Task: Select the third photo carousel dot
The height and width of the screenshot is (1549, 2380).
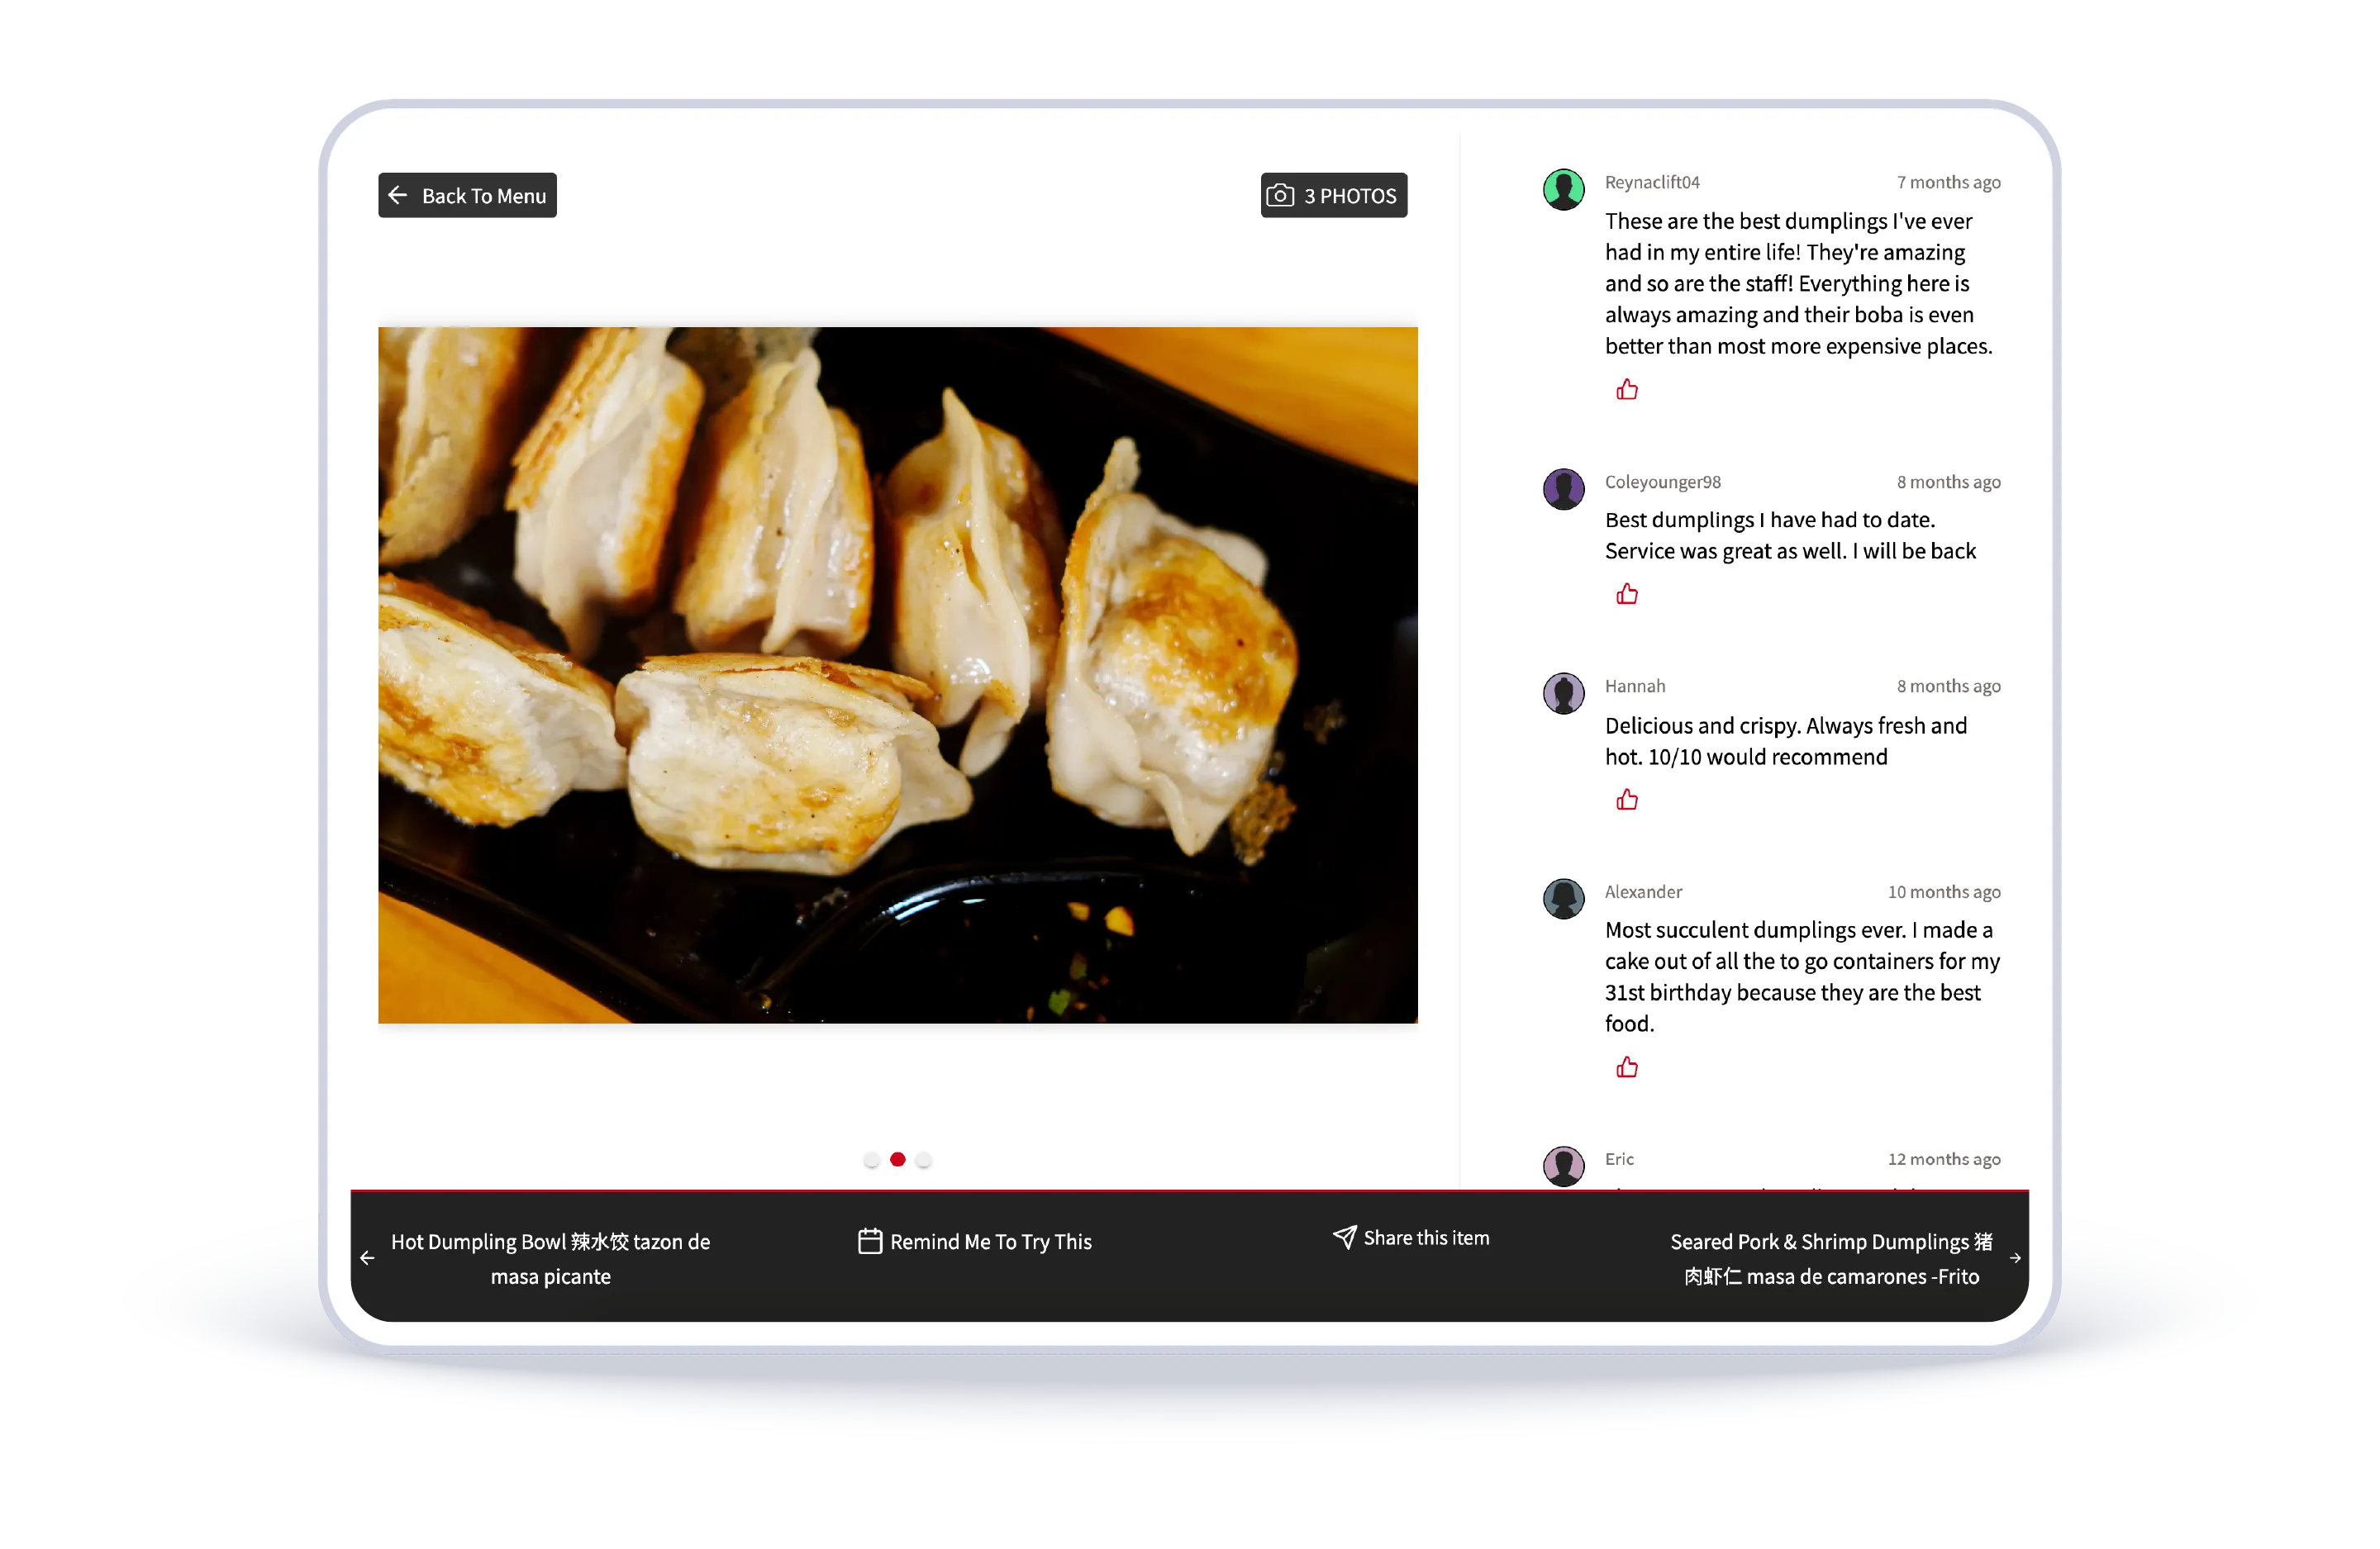Action: pyautogui.click(x=924, y=1159)
